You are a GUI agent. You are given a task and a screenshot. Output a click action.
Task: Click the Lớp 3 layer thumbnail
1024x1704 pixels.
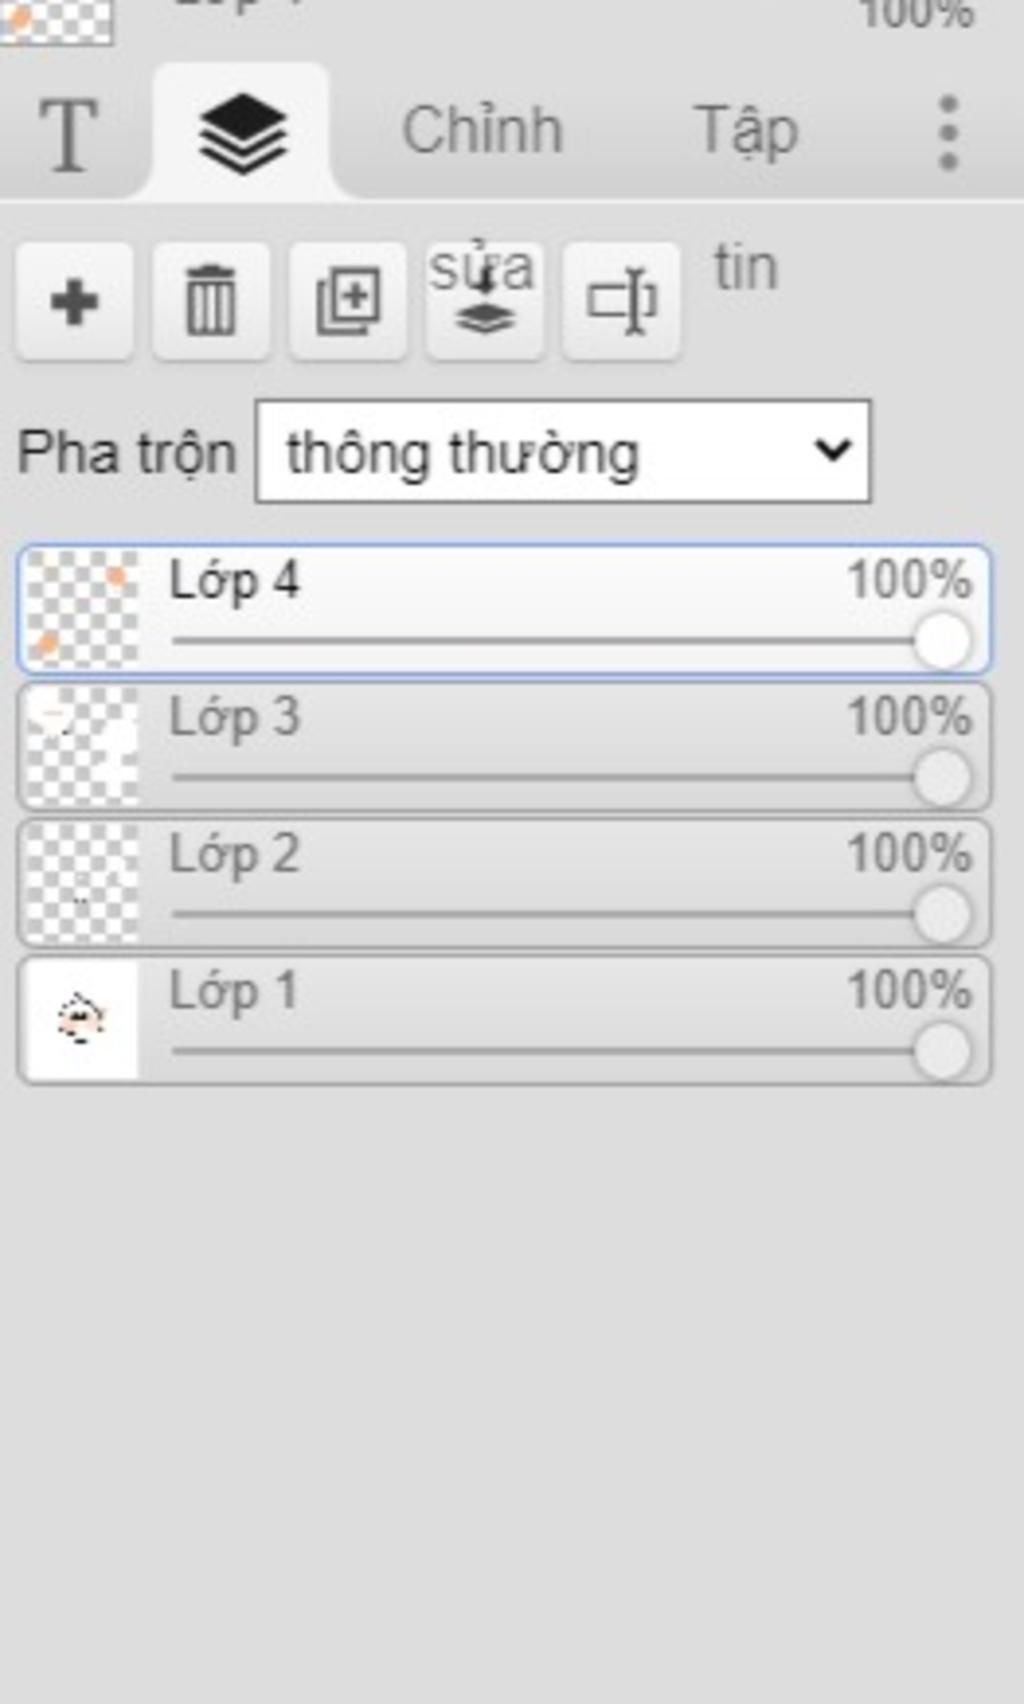[x=81, y=747]
